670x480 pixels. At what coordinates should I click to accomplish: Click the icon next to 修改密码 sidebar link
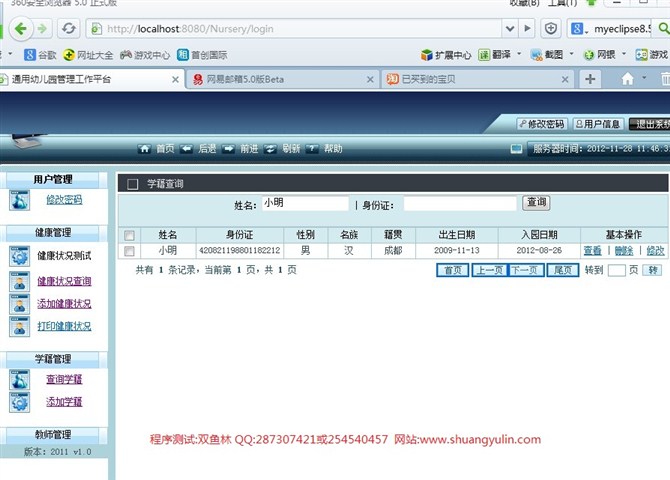[20, 200]
